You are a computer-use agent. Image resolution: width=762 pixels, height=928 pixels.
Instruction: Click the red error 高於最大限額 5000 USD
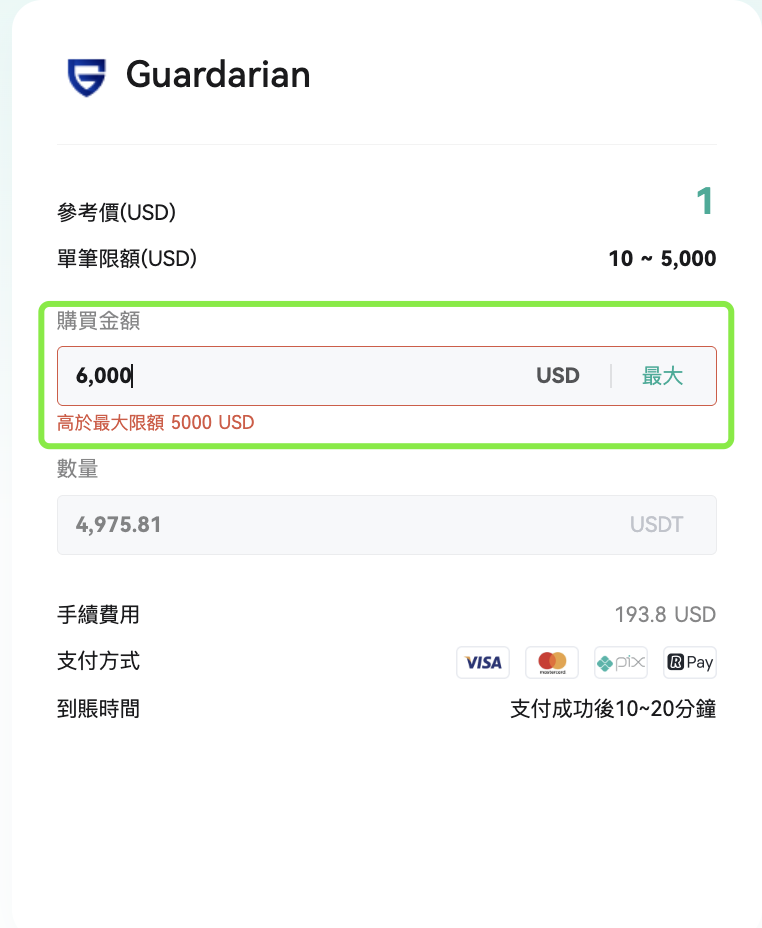(x=156, y=423)
